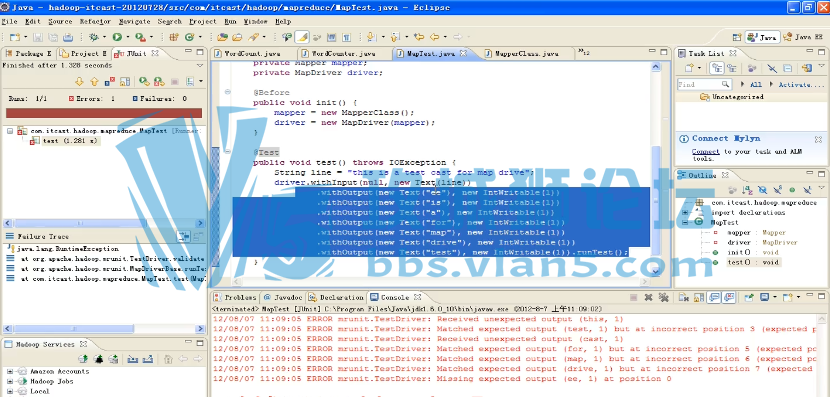The height and width of the screenshot is (397, 830).
Task: Open the Package Explorer tab
Action: [29, 53]
